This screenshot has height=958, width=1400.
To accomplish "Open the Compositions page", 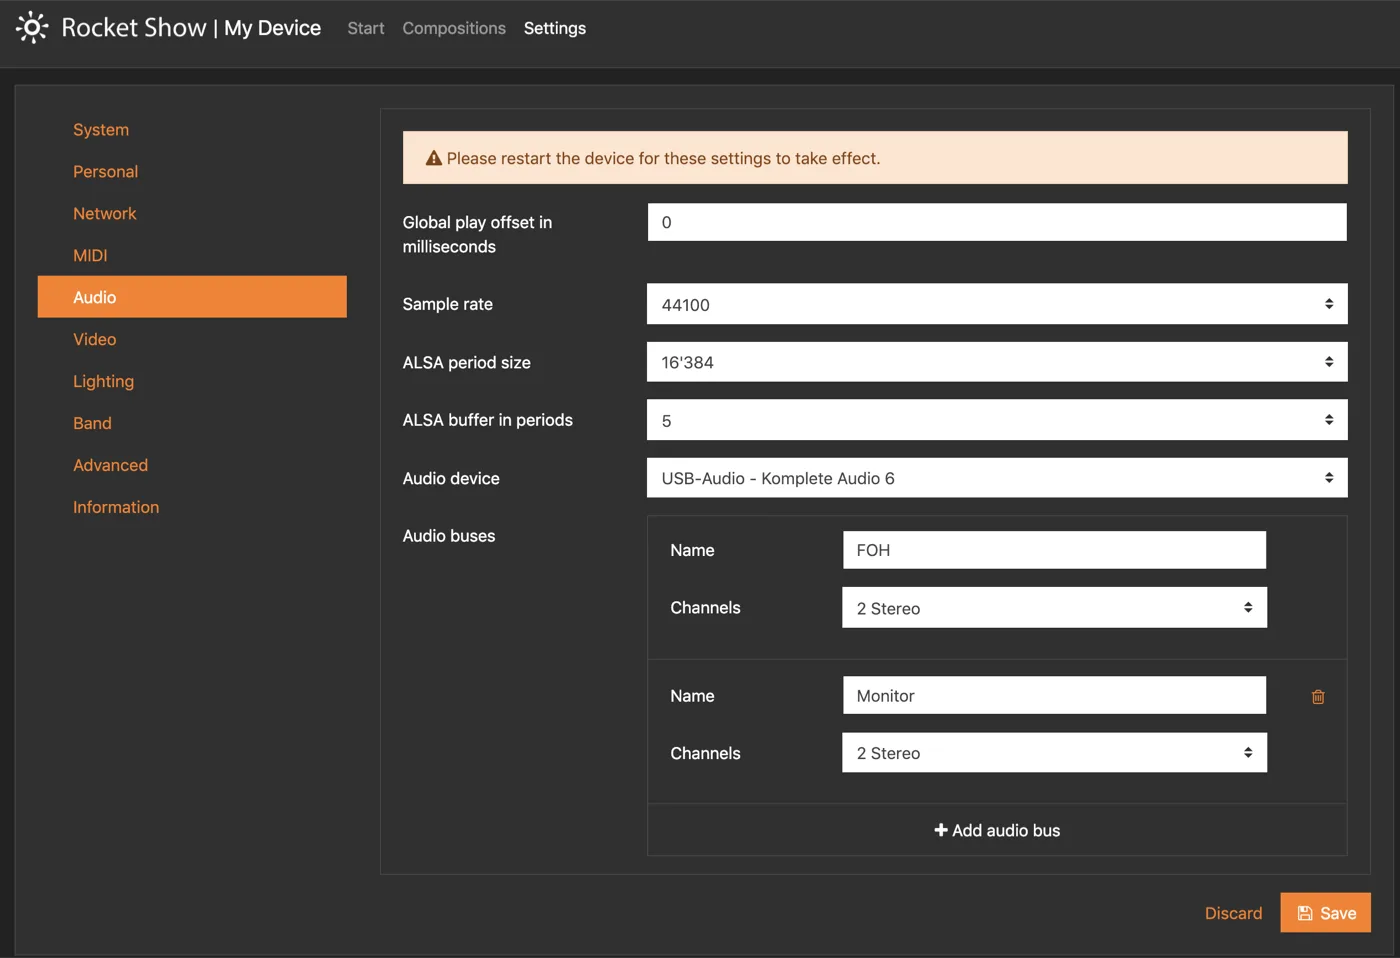I will point(454,28).
